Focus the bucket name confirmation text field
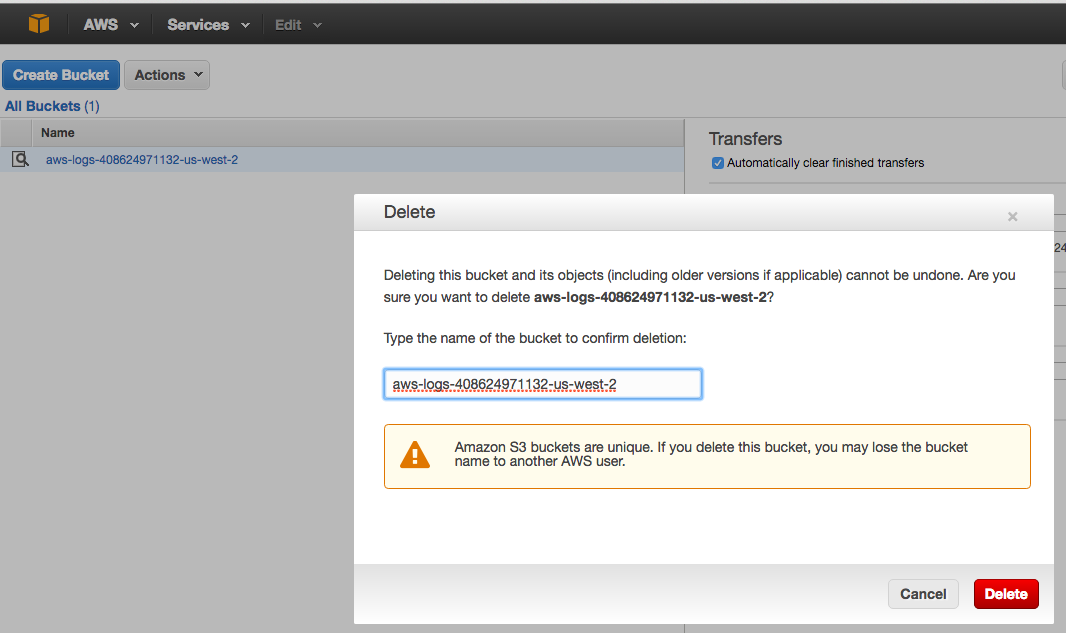Viewport: 1066px width, 633px height. pyautogui.click(x=542, y=384)
